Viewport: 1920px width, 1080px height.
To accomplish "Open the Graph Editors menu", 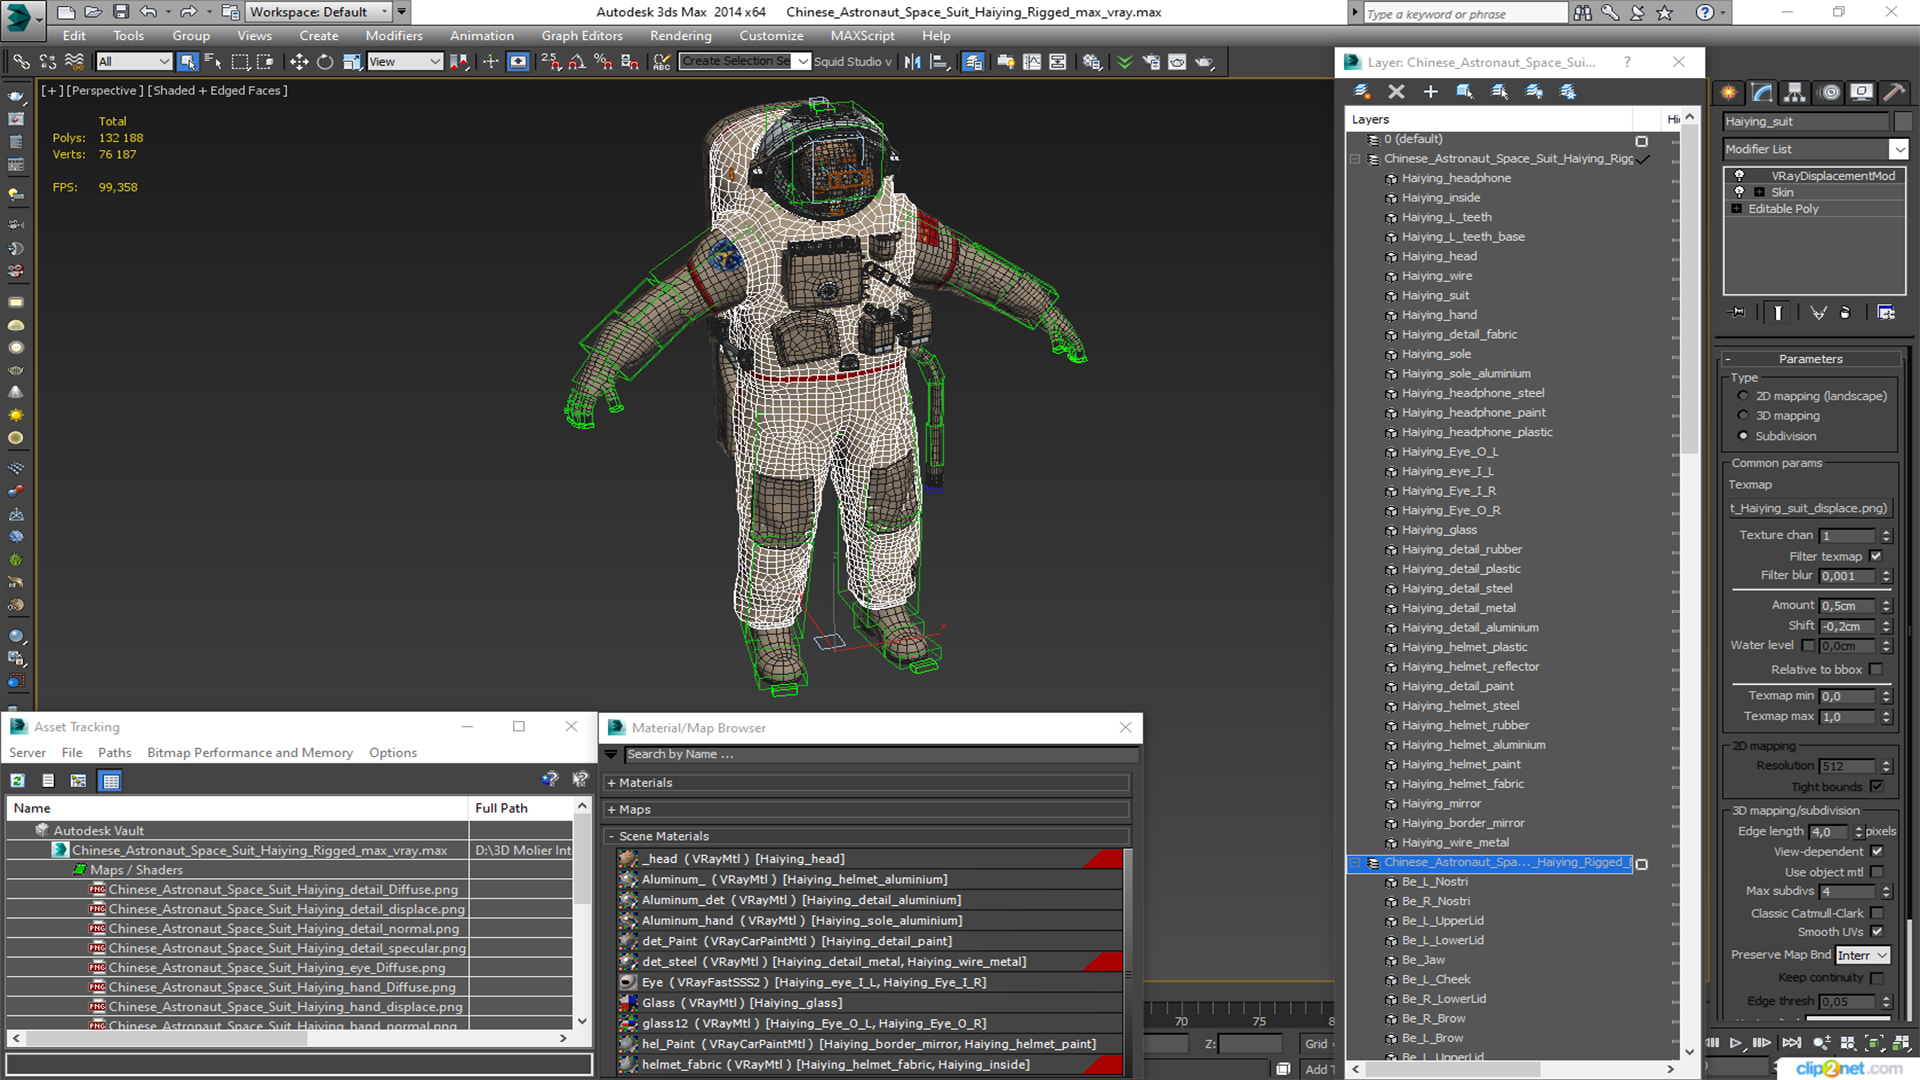I will 582,35.
